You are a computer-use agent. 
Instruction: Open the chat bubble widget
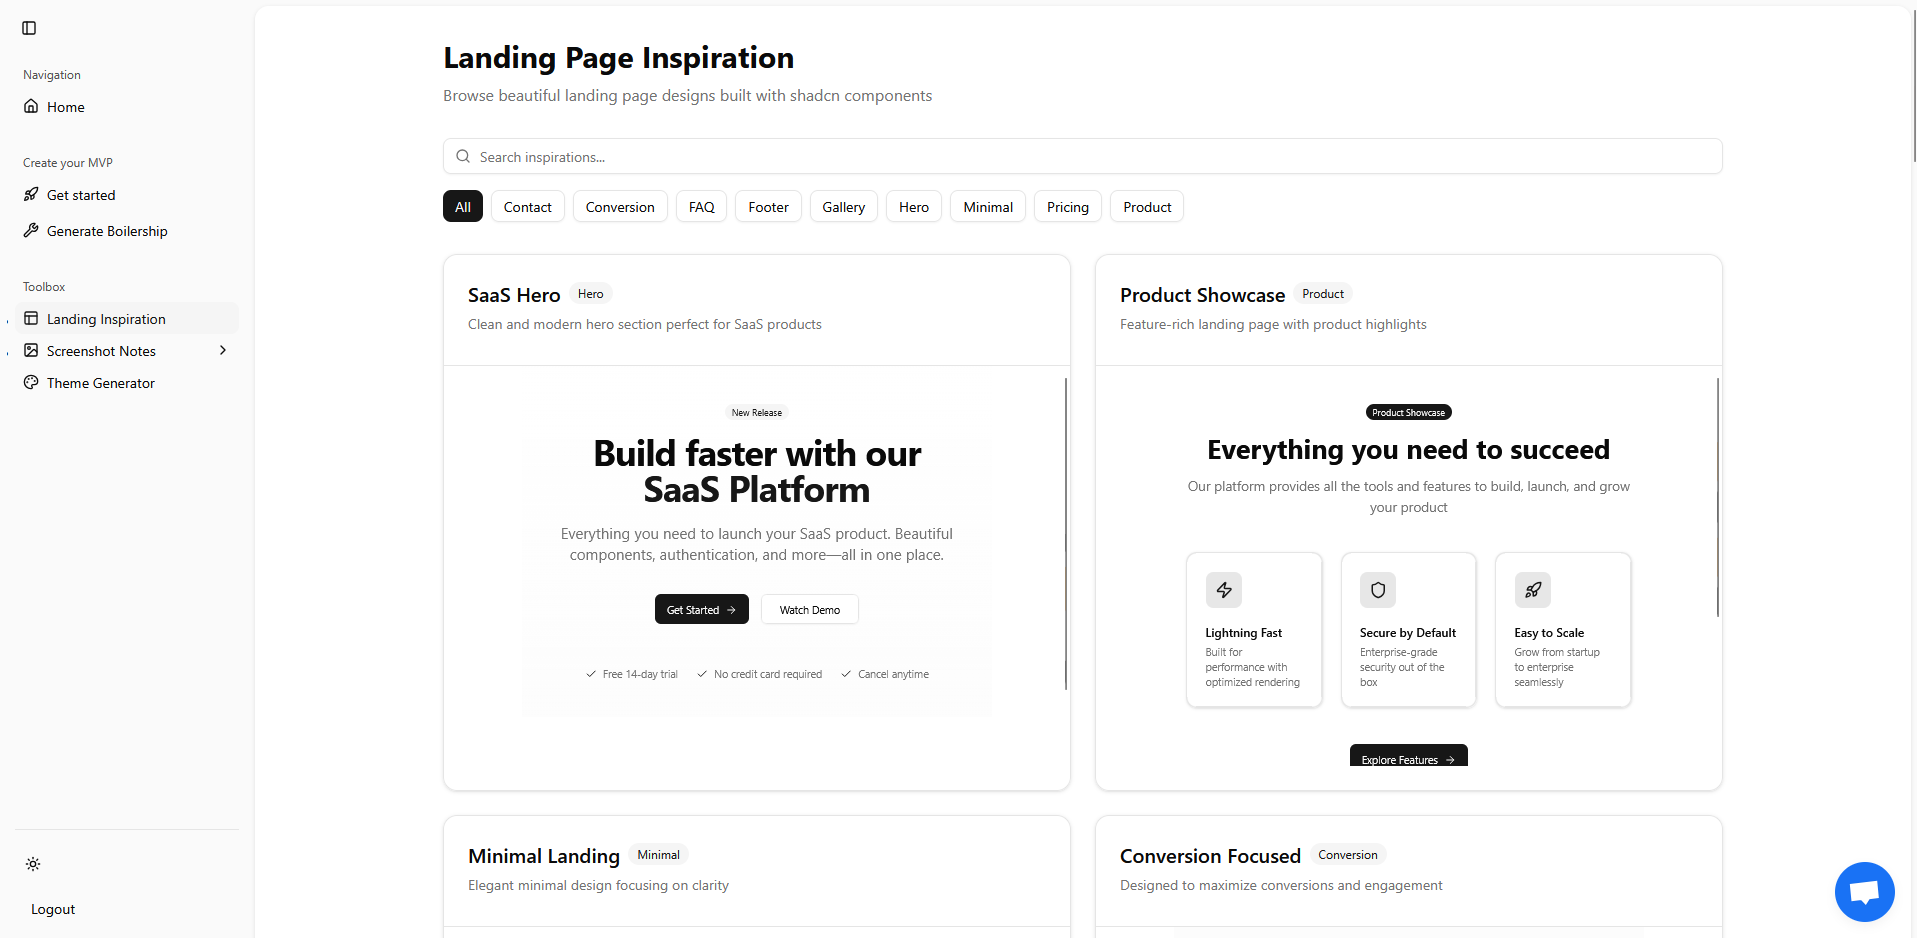[x=1864, y=891]
